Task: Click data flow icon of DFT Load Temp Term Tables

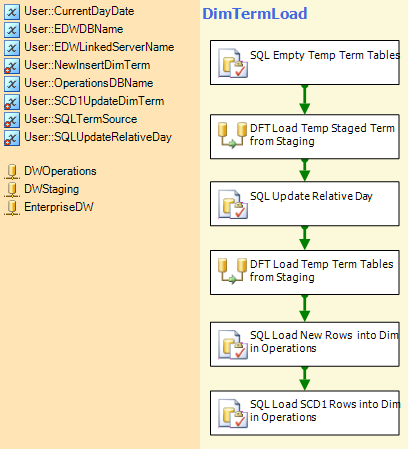Action: click(233, 271)
